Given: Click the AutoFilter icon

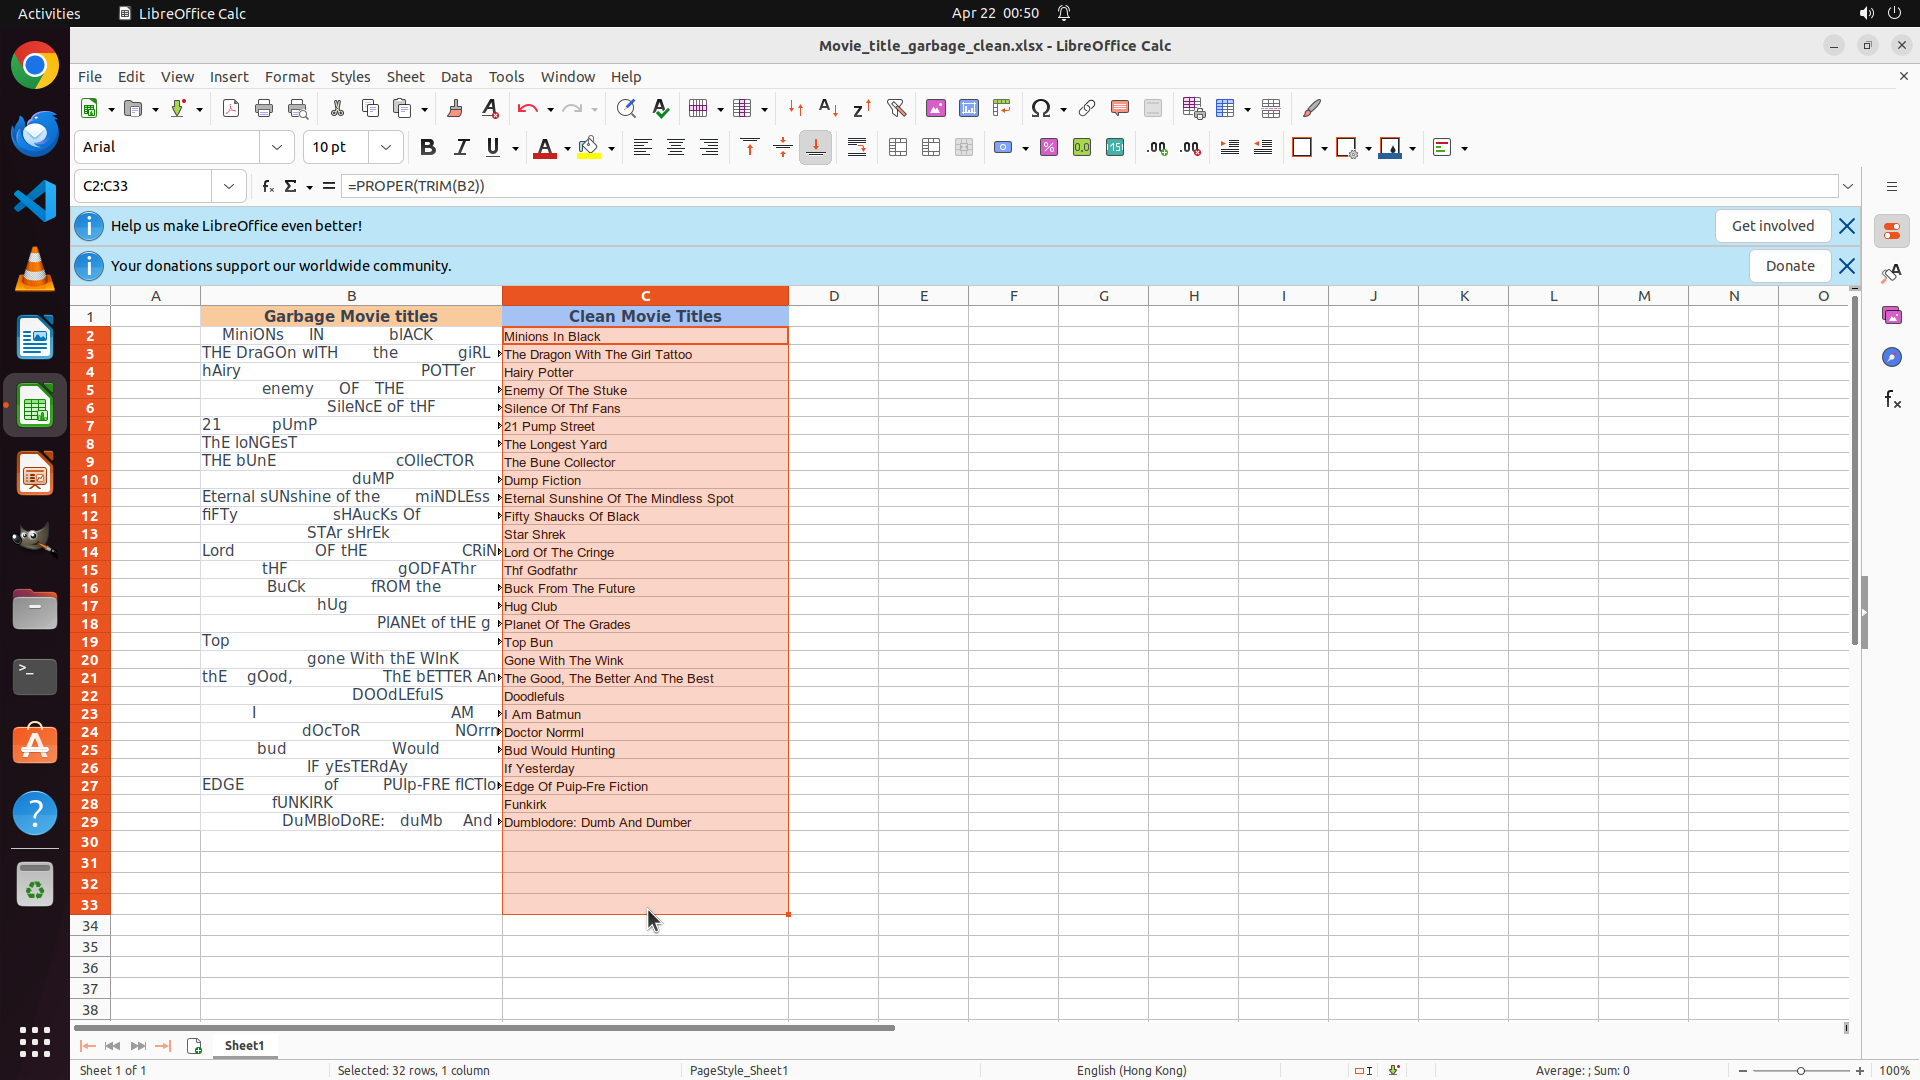Looking at the screenshot, I should pos(896,108).
